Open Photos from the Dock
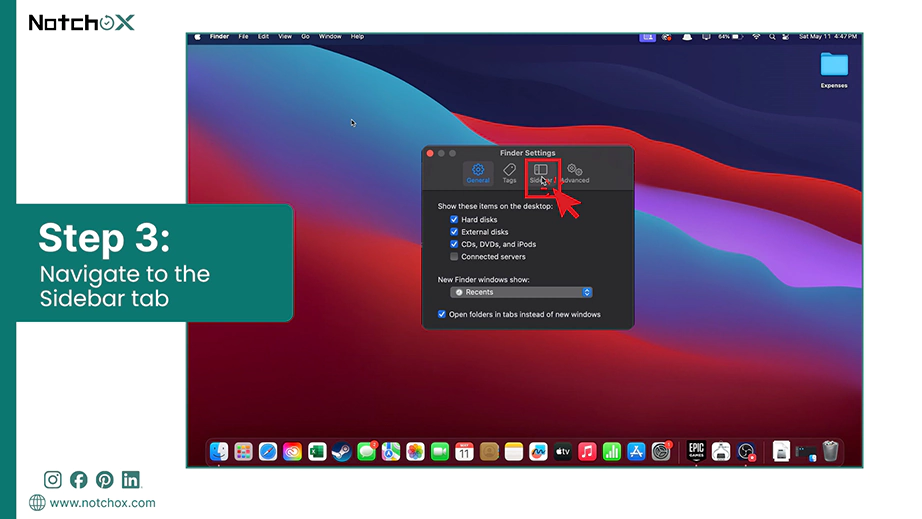Image resolution: width=922 pixels, height=519 pixels. (x=415, y=451)
